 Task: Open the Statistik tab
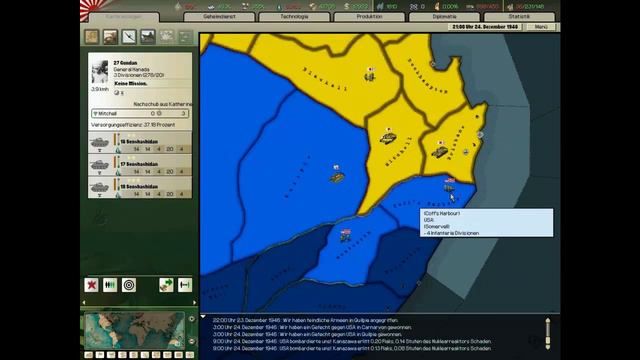coord(519,17)
